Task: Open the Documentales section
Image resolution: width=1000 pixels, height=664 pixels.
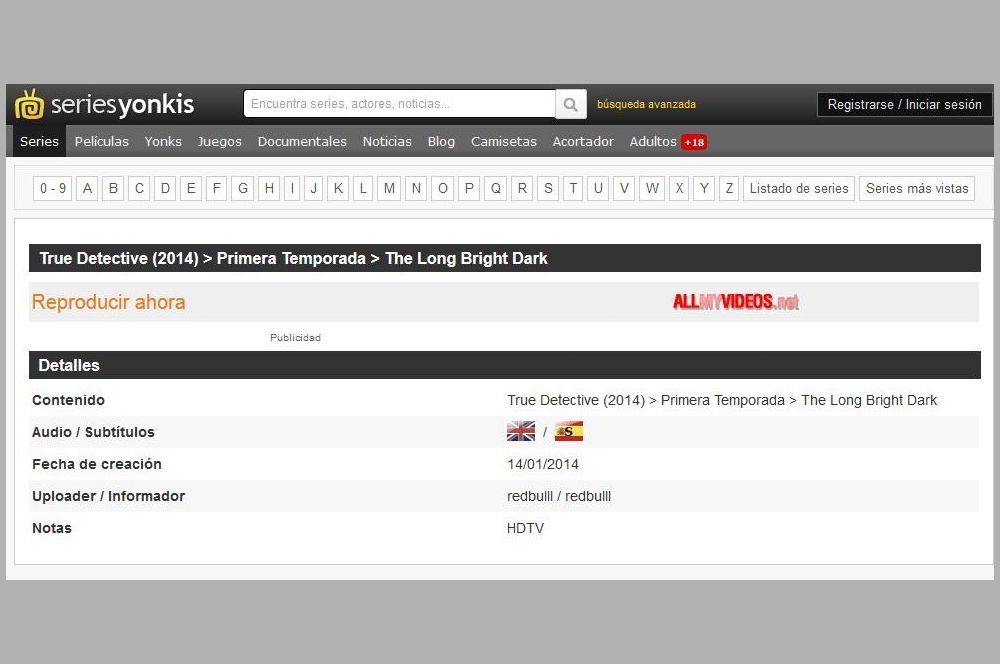Action: point(302,142)
